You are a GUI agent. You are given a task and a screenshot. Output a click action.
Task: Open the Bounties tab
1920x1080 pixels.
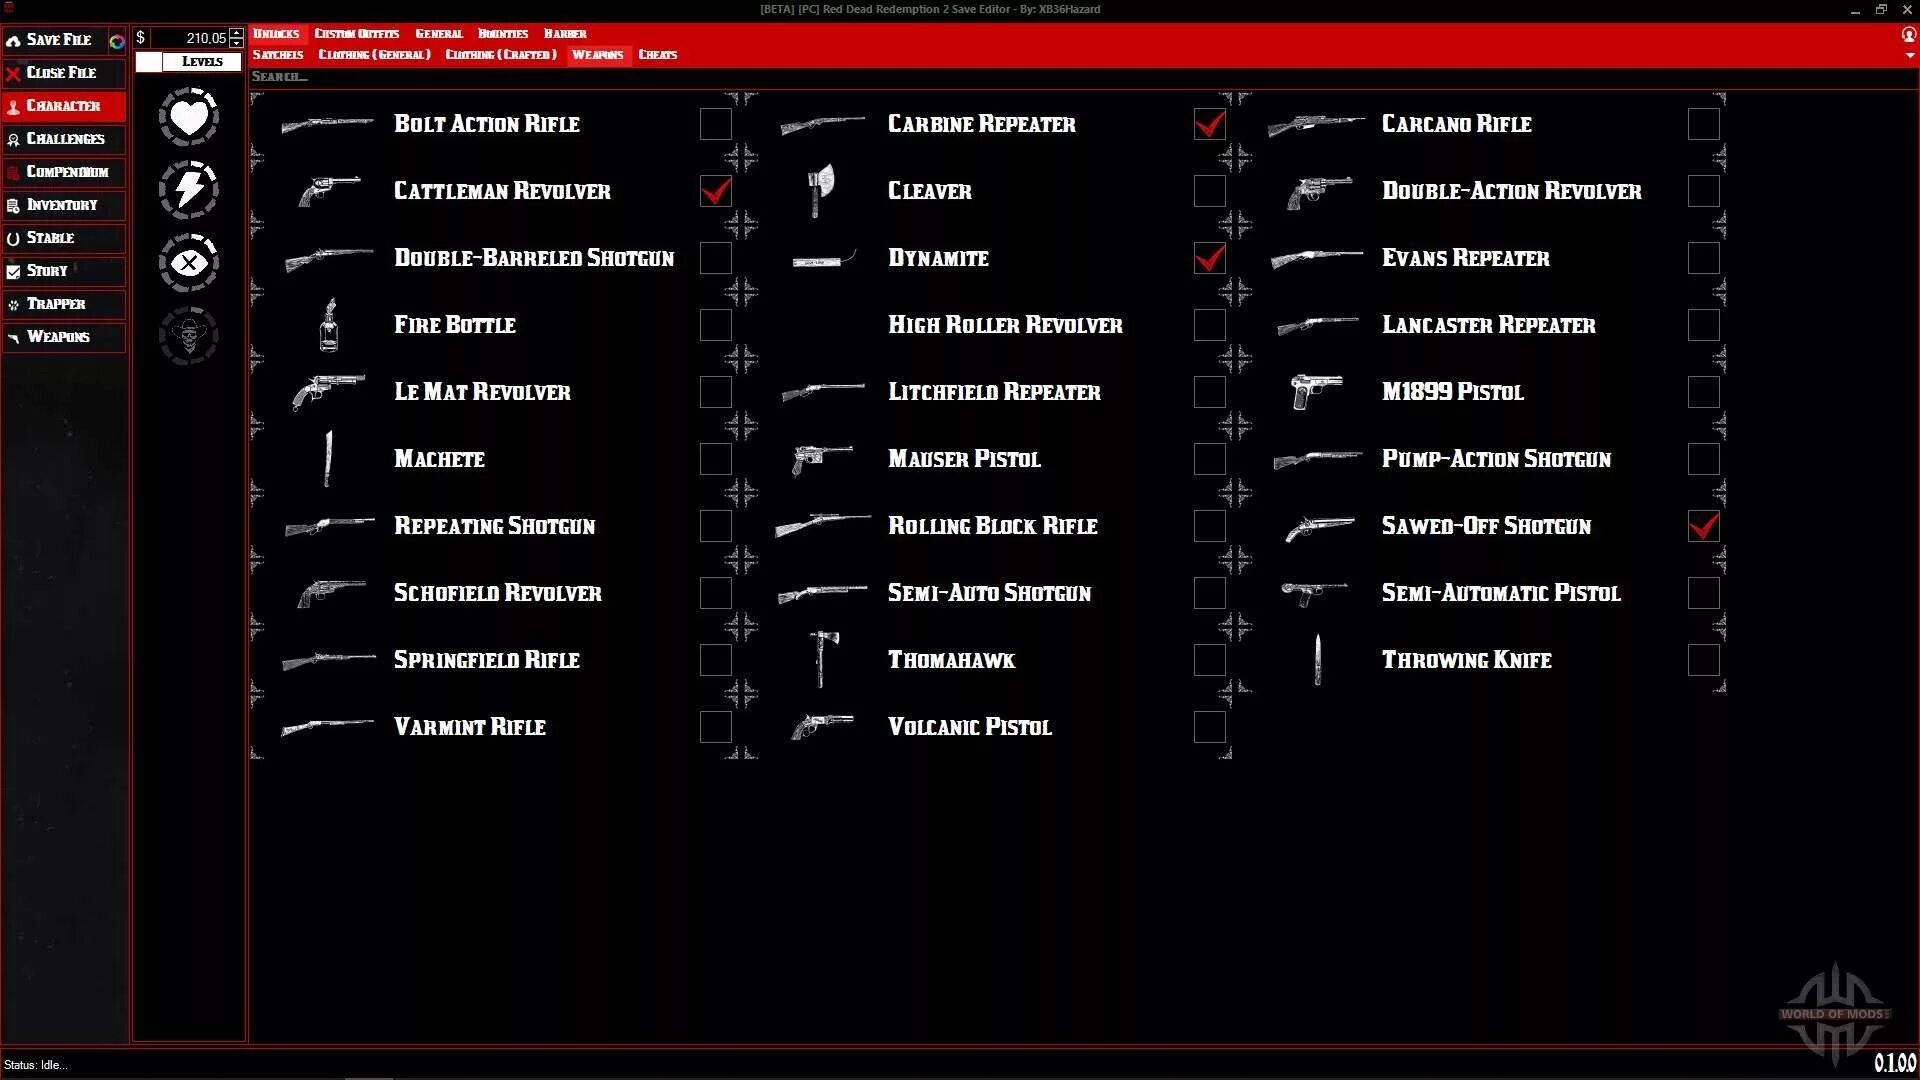pos(503,33)
